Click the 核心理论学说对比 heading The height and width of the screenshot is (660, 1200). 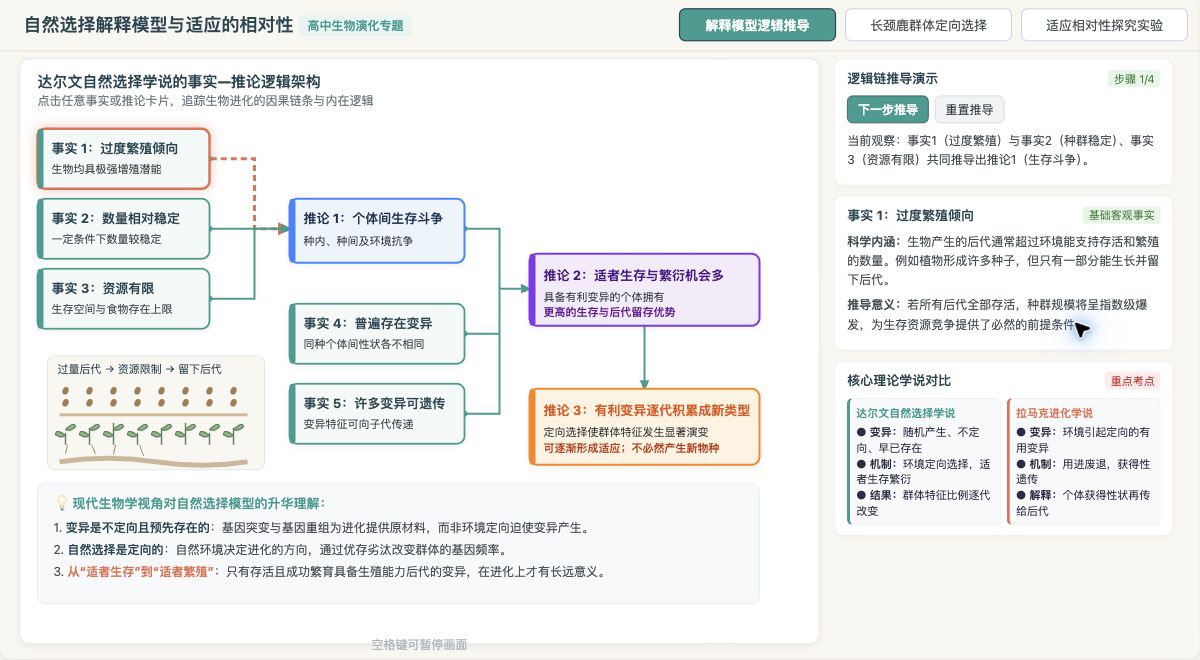899,380
